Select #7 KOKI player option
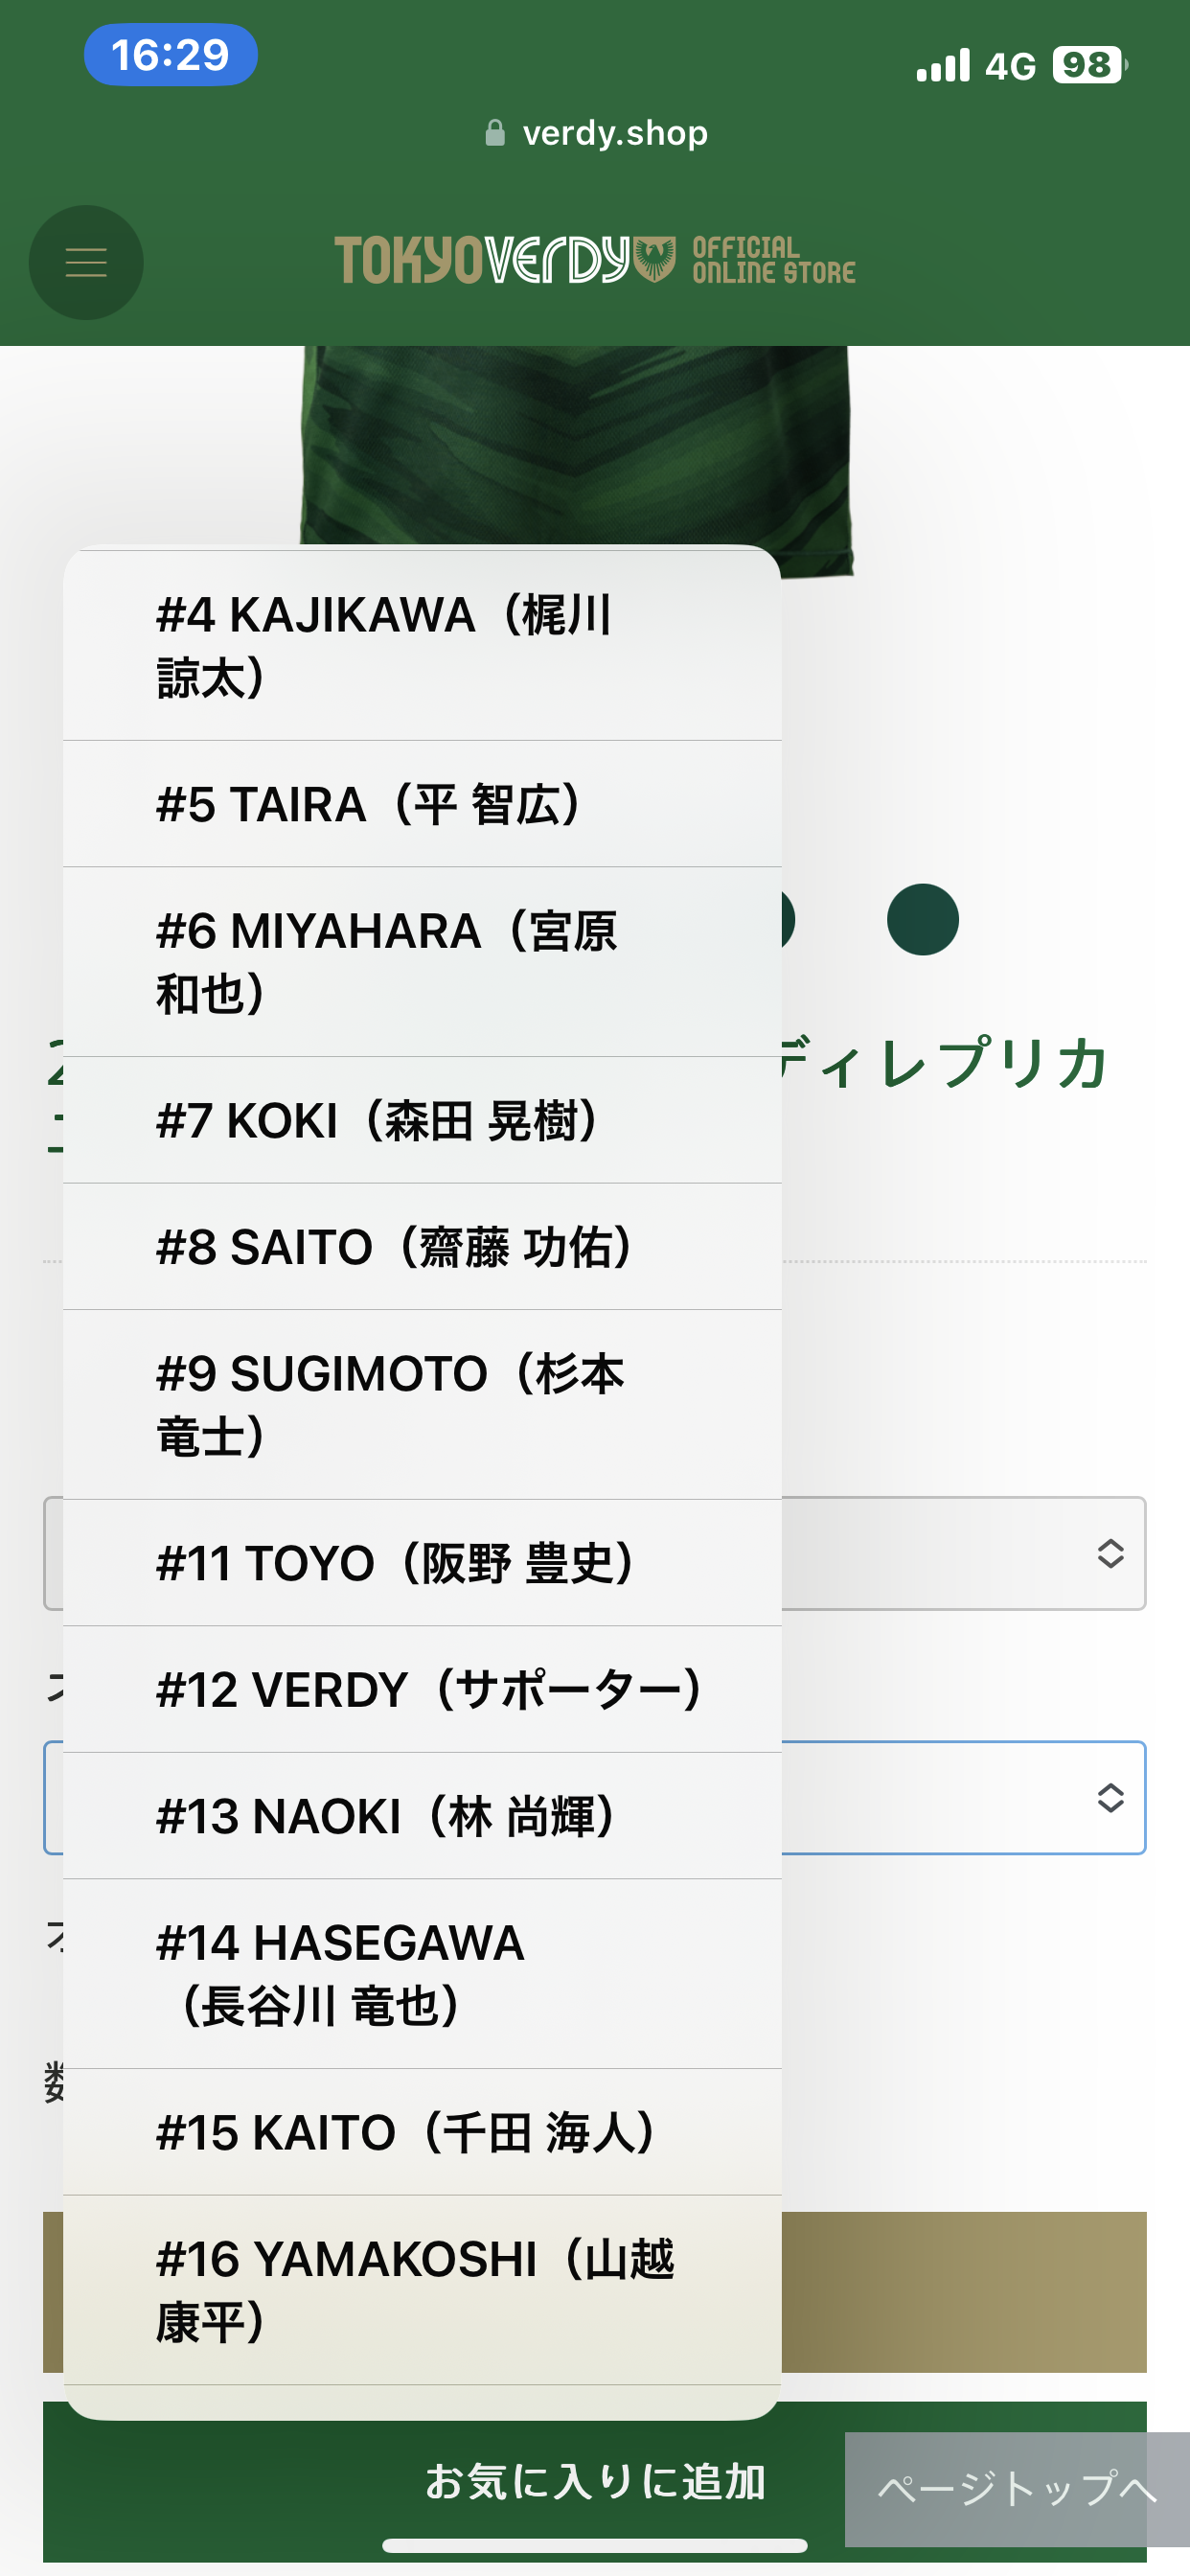The image size is (1190, 2576). point(422,1120)
